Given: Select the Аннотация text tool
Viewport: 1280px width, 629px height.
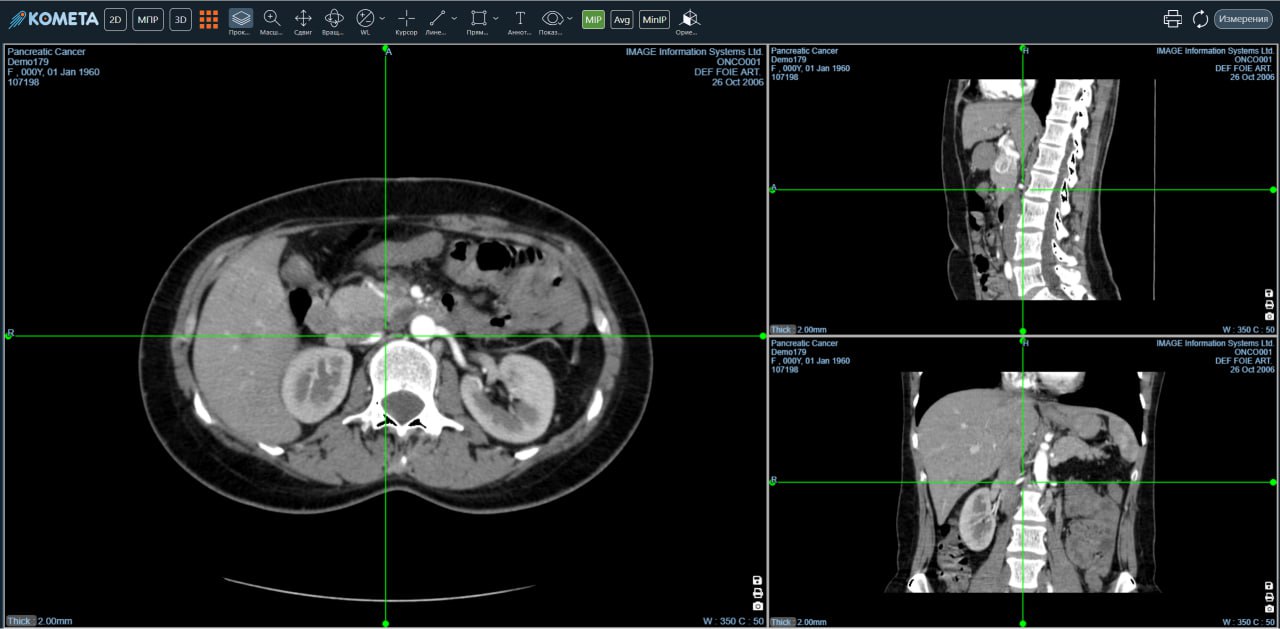Looking at the screenshot, I should pos(520,21).
